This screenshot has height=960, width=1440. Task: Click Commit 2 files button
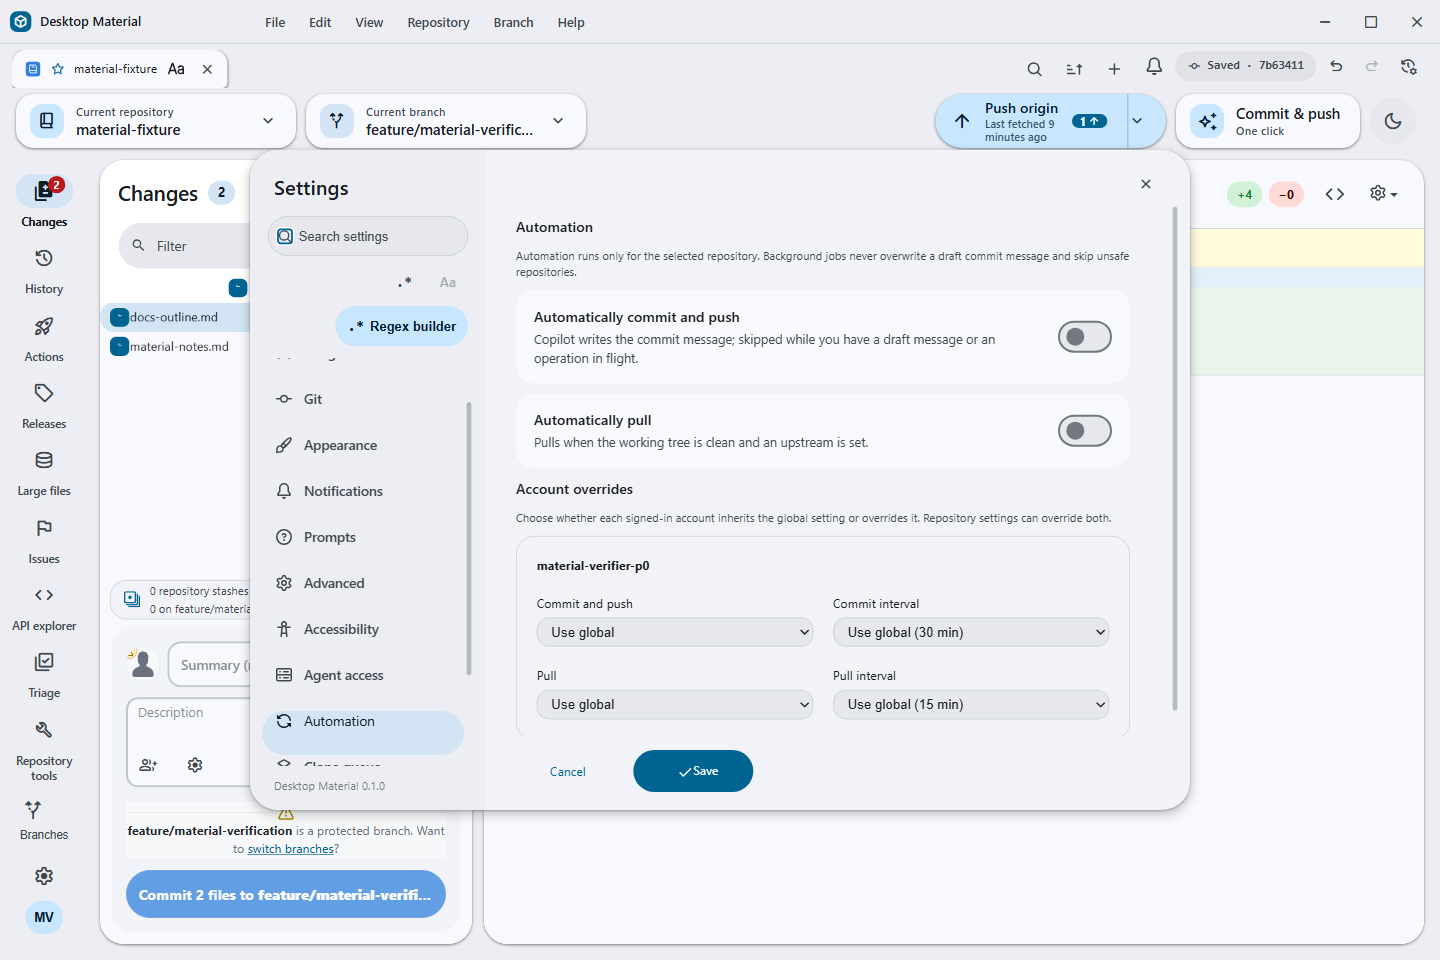[x=286, y=894]
